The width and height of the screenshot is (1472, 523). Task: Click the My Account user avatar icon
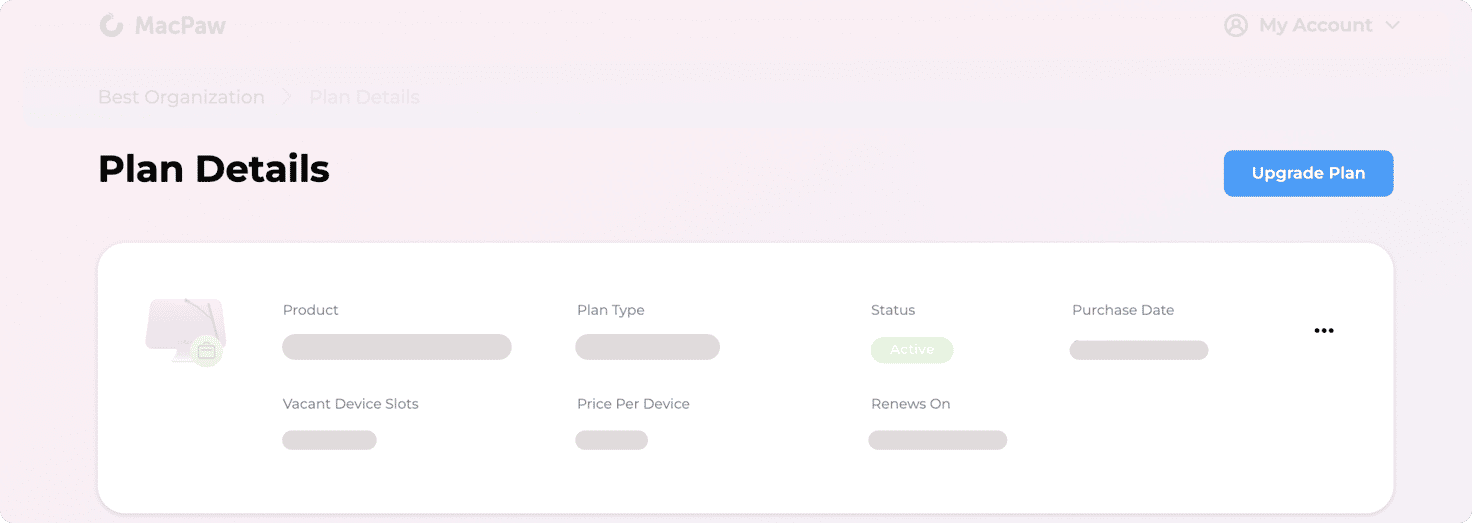[1236, 25]
